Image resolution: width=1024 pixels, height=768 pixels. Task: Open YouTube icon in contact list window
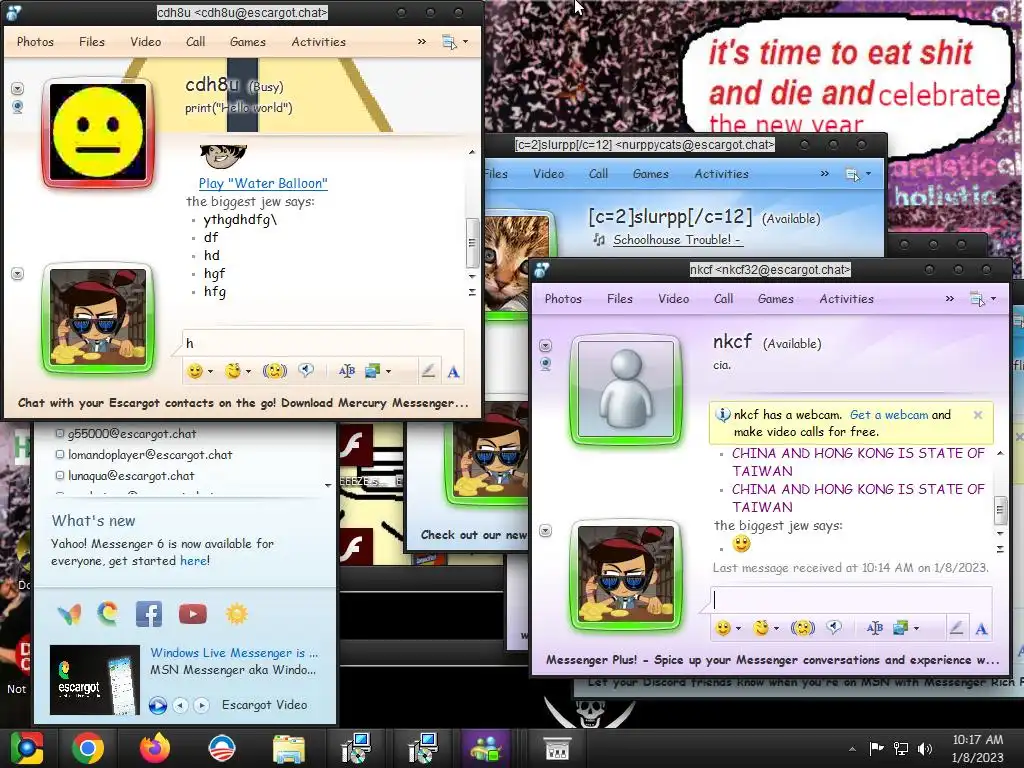point(193,614)
